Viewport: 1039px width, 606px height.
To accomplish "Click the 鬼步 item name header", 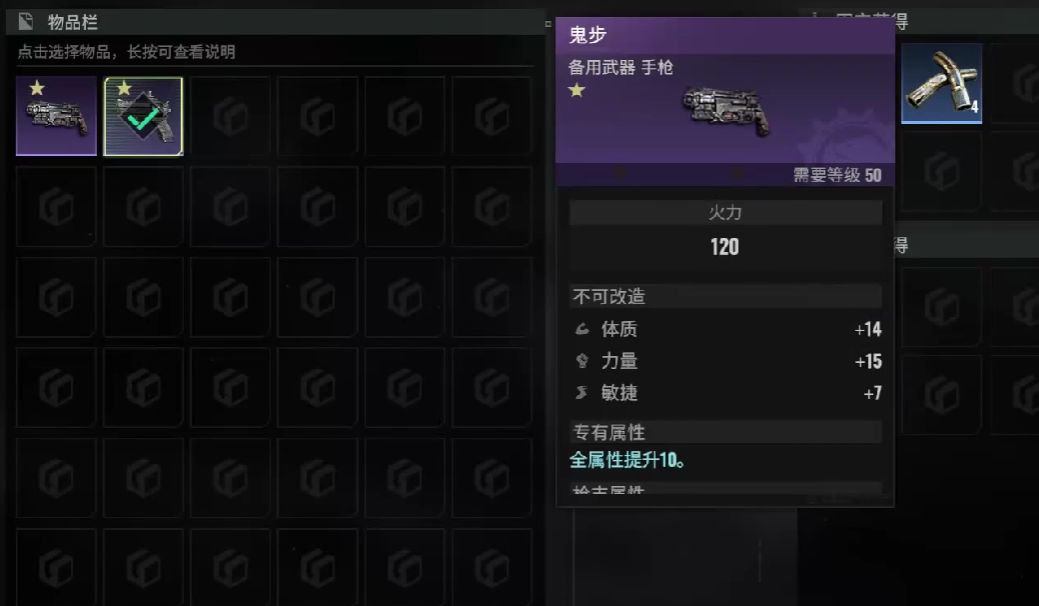I will click(x=588, y=34).
